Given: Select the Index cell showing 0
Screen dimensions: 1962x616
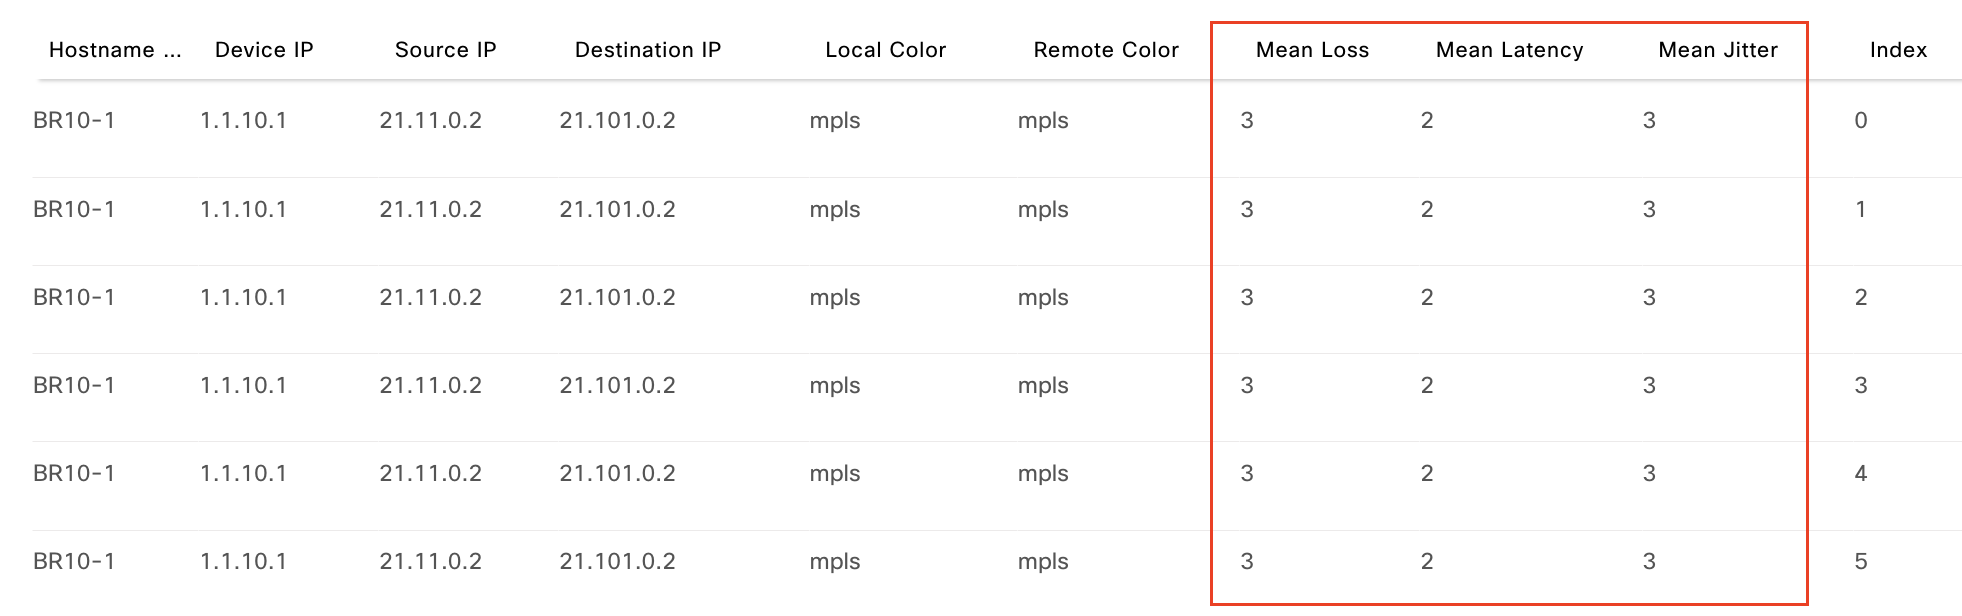Looking at the screenshot, I should point(1860,121).
